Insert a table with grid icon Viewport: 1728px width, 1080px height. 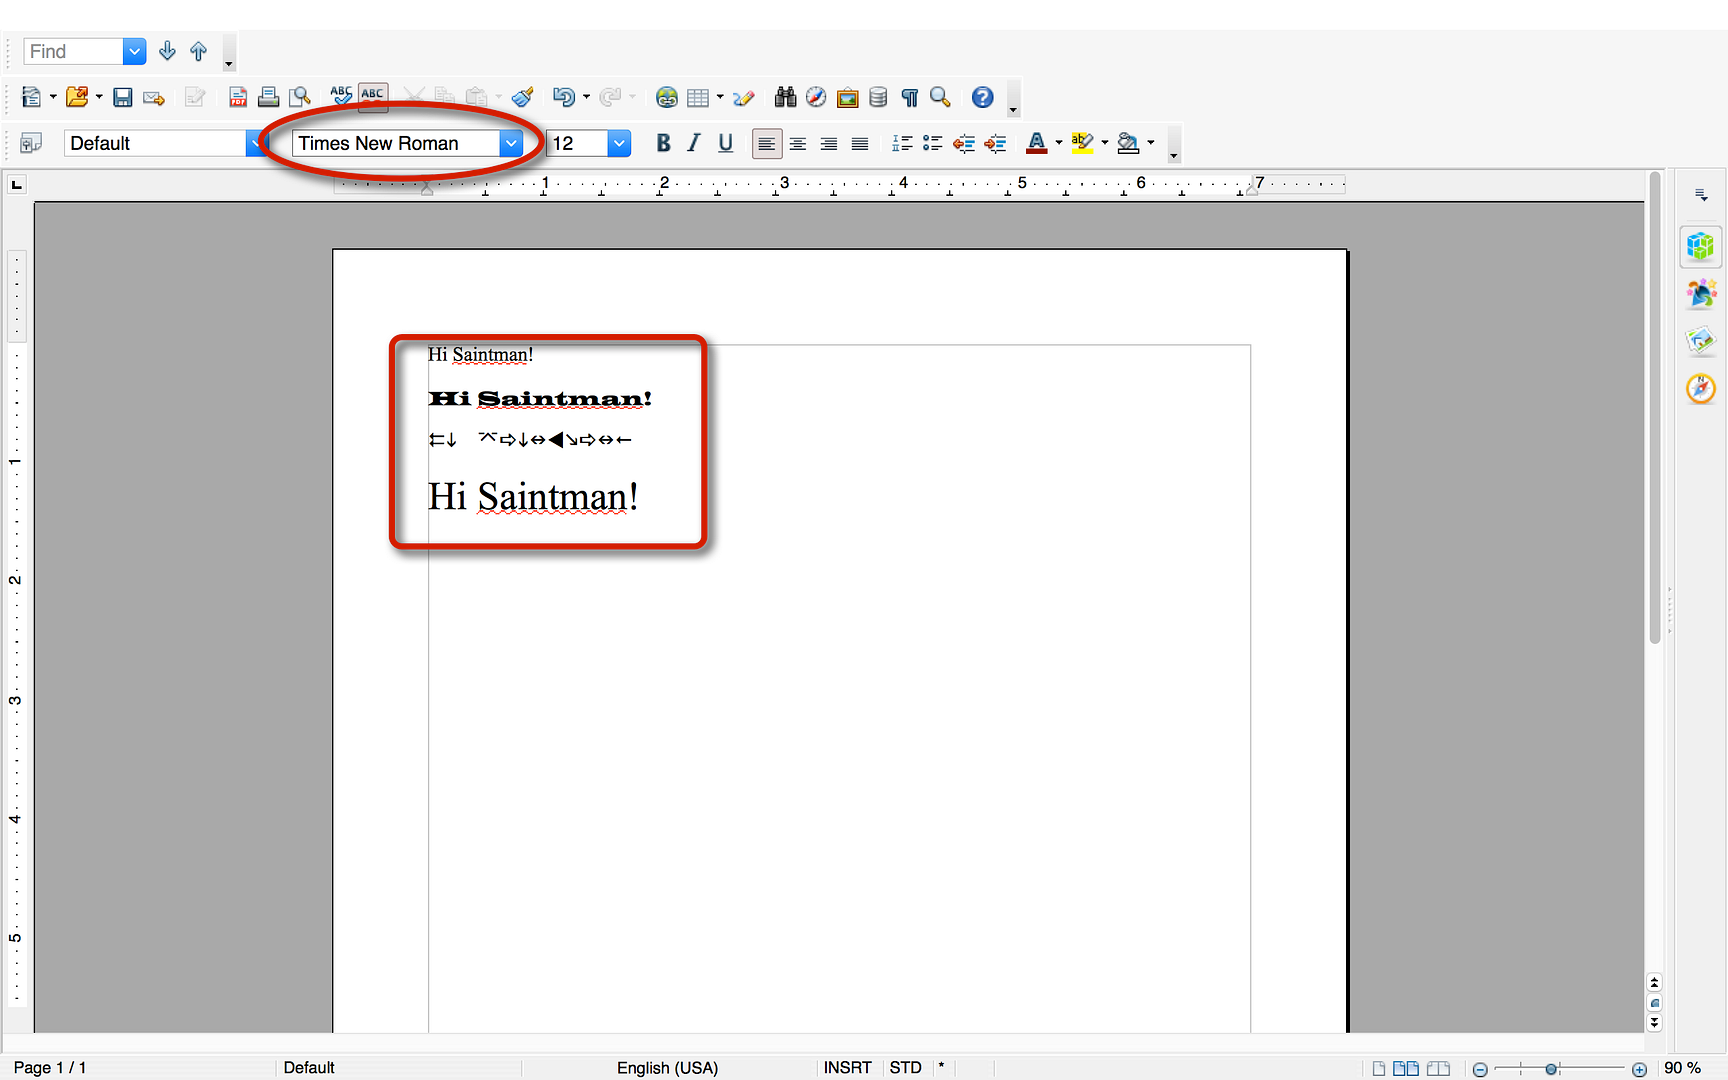click(698, 97)
